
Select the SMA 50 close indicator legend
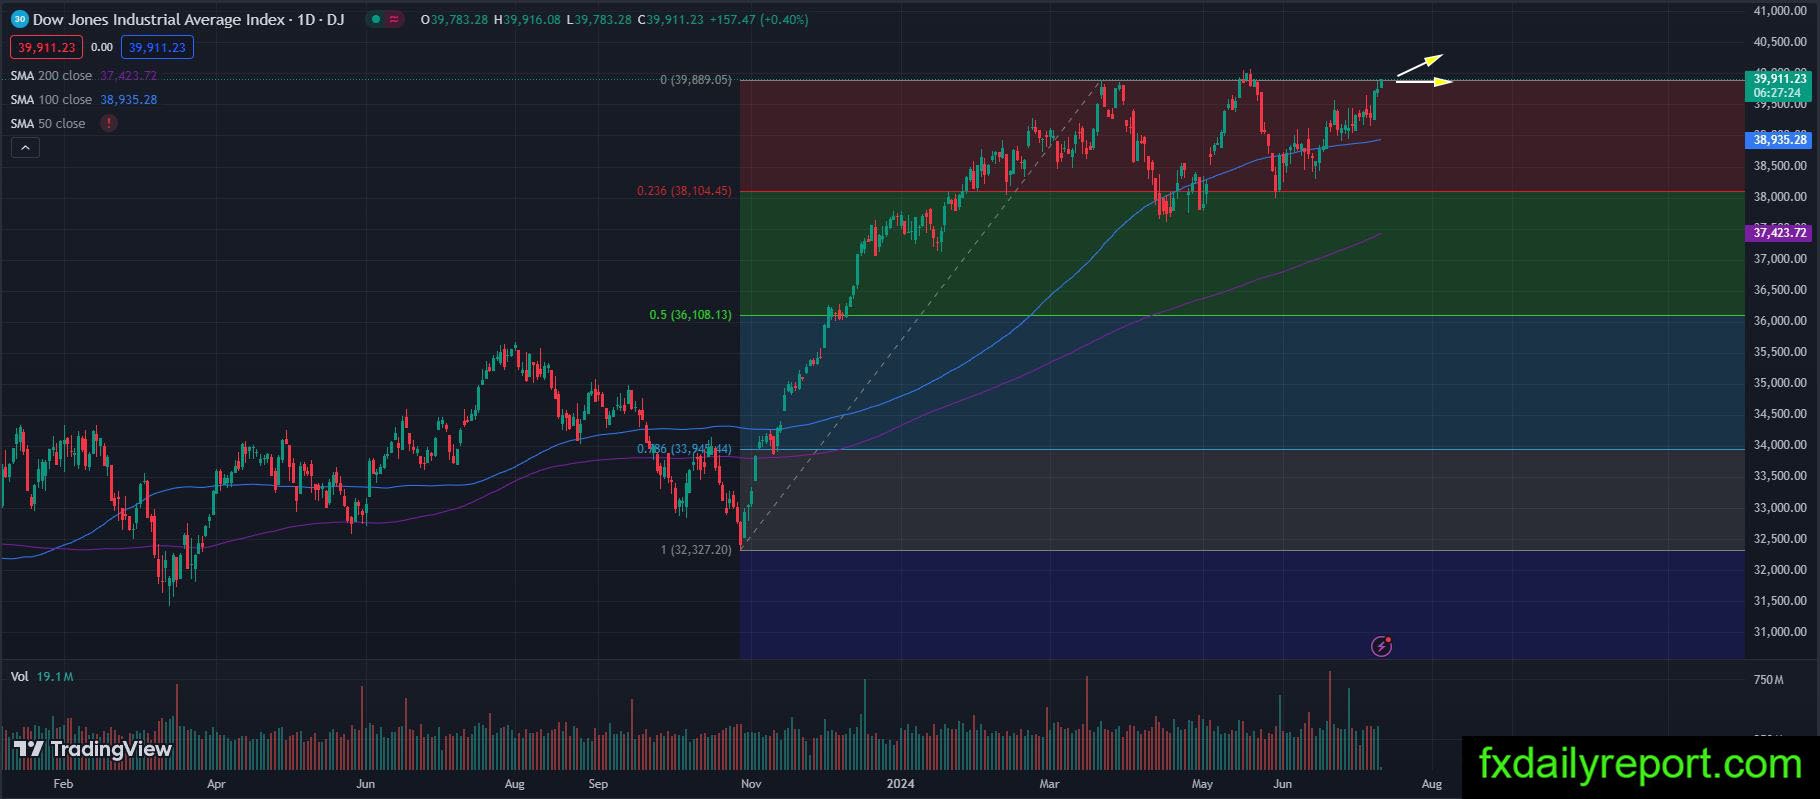[x=48, y=124]
